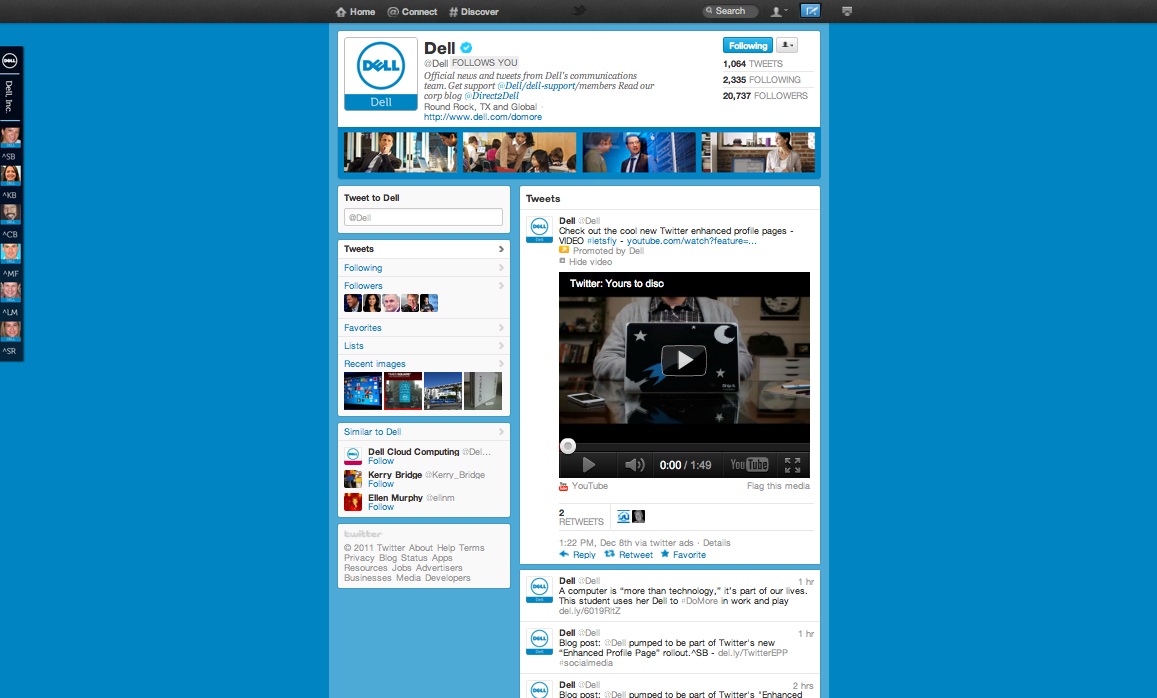
Task: Open the @Direct2Dell blog link
Action: coord(491,96)
